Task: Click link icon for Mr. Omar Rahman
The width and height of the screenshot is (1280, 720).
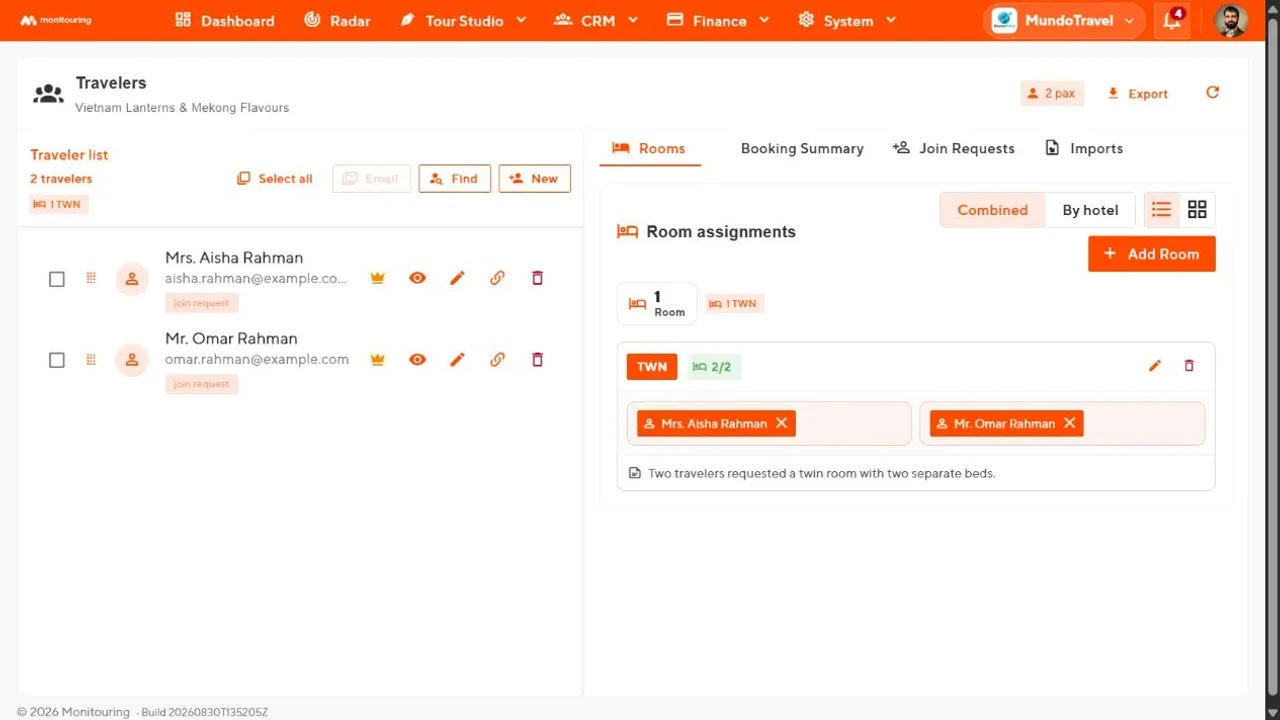Action: [497, 359]
